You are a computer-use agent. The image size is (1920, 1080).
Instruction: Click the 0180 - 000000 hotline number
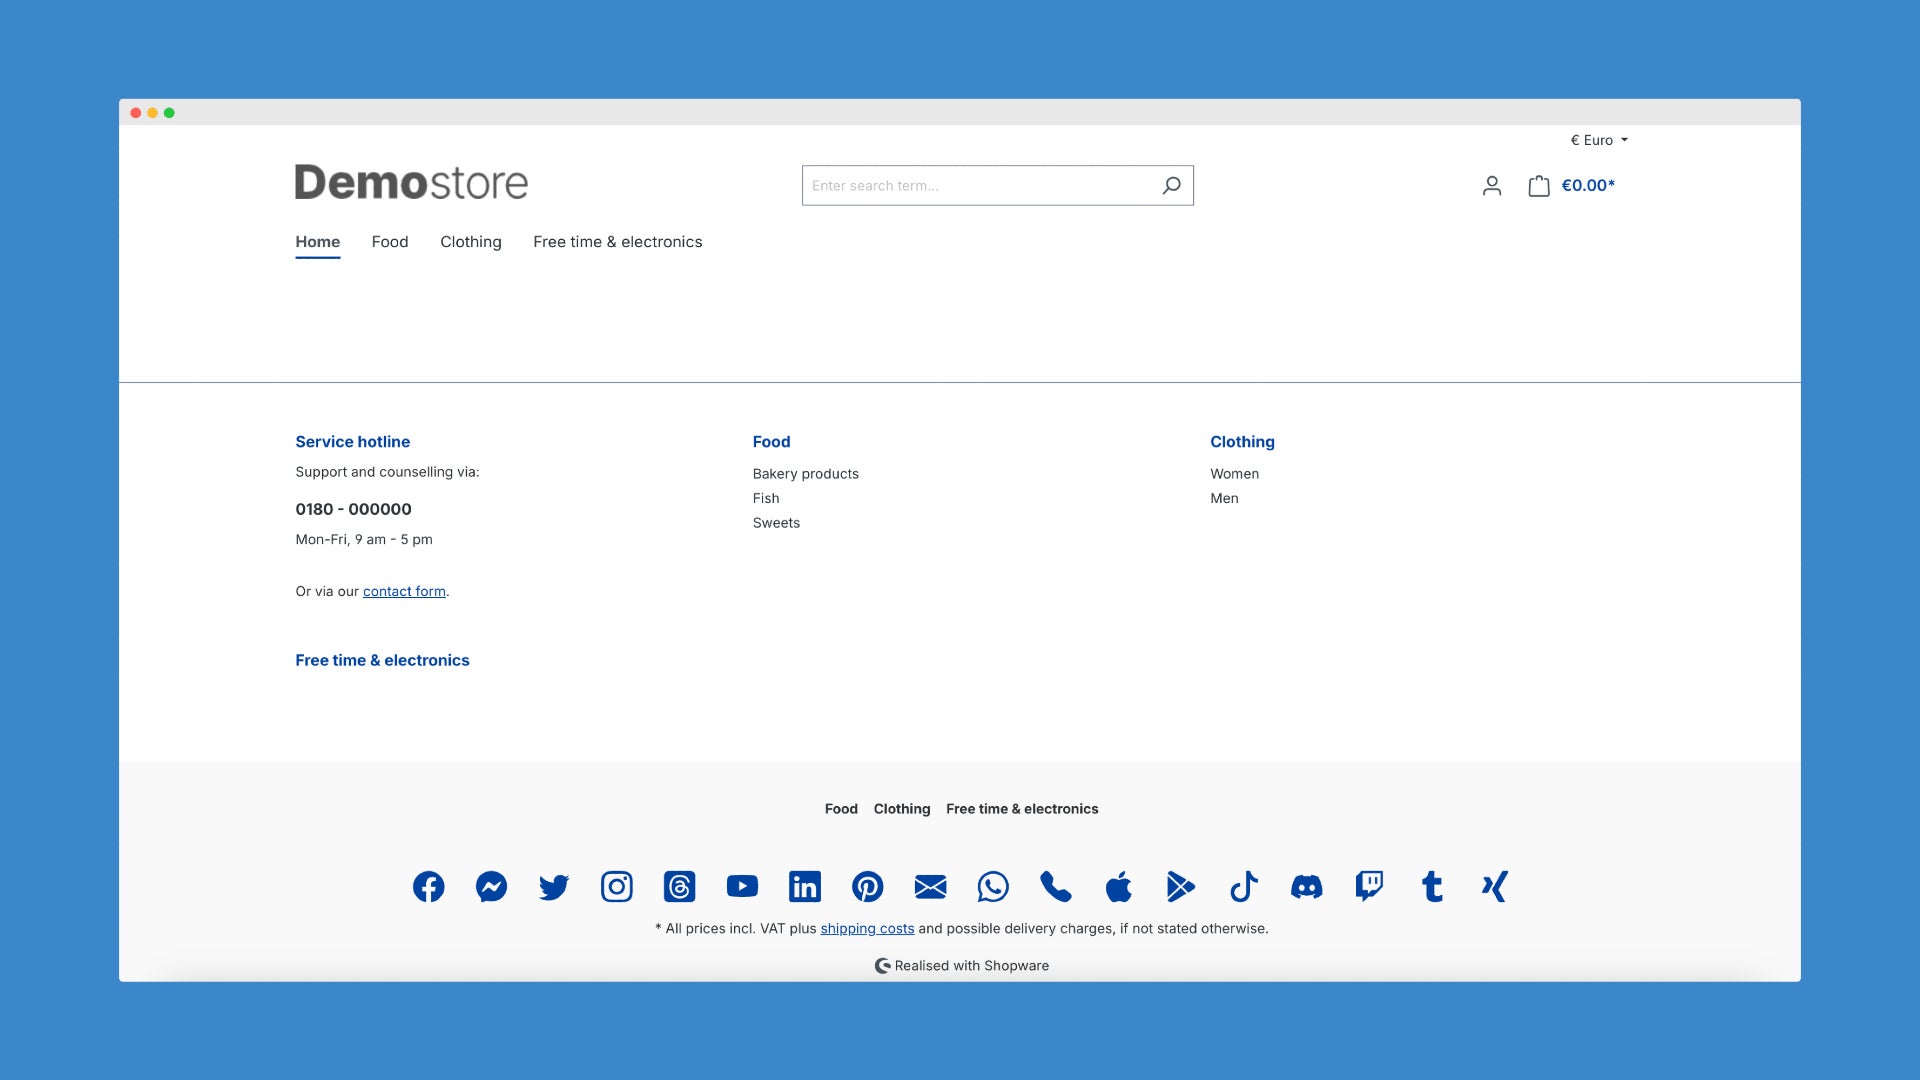tap(353, 509)
